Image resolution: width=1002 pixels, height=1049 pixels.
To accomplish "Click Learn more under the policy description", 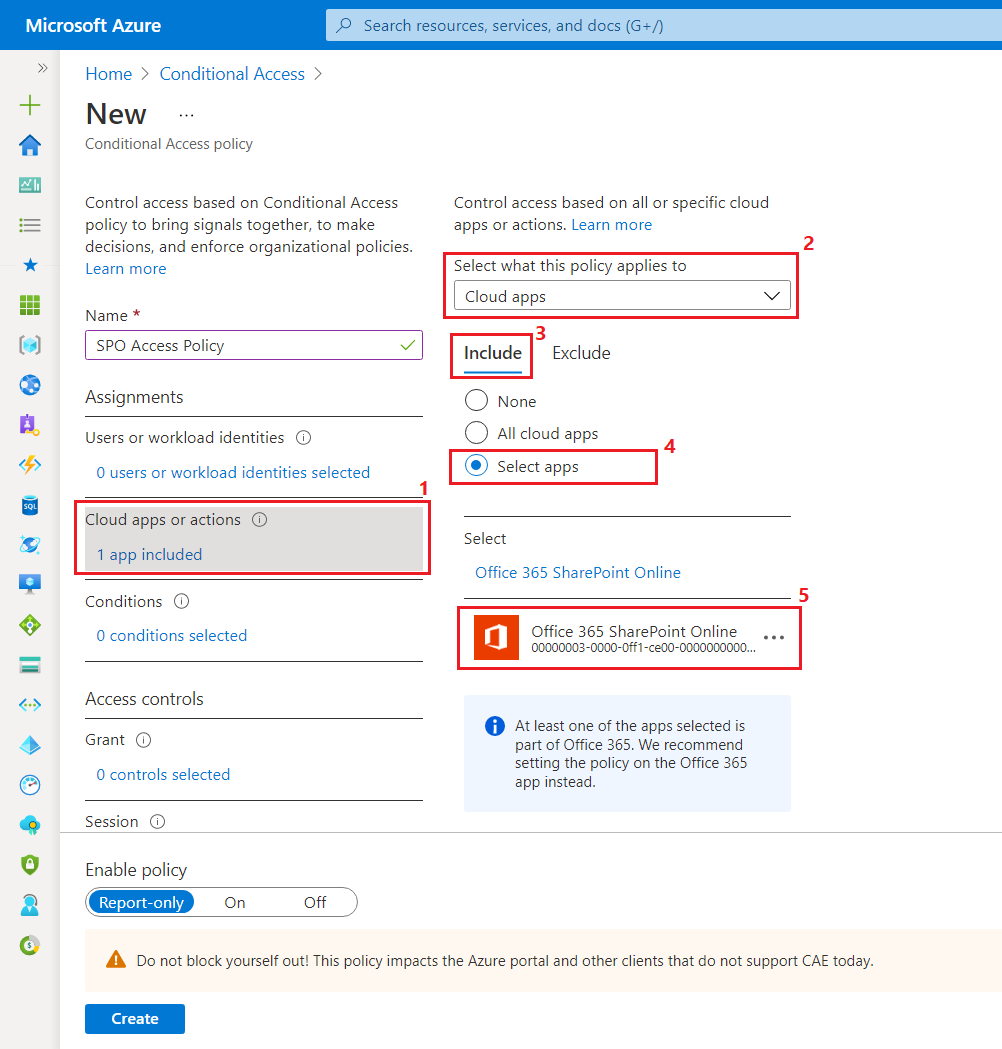I will point(126,268).
